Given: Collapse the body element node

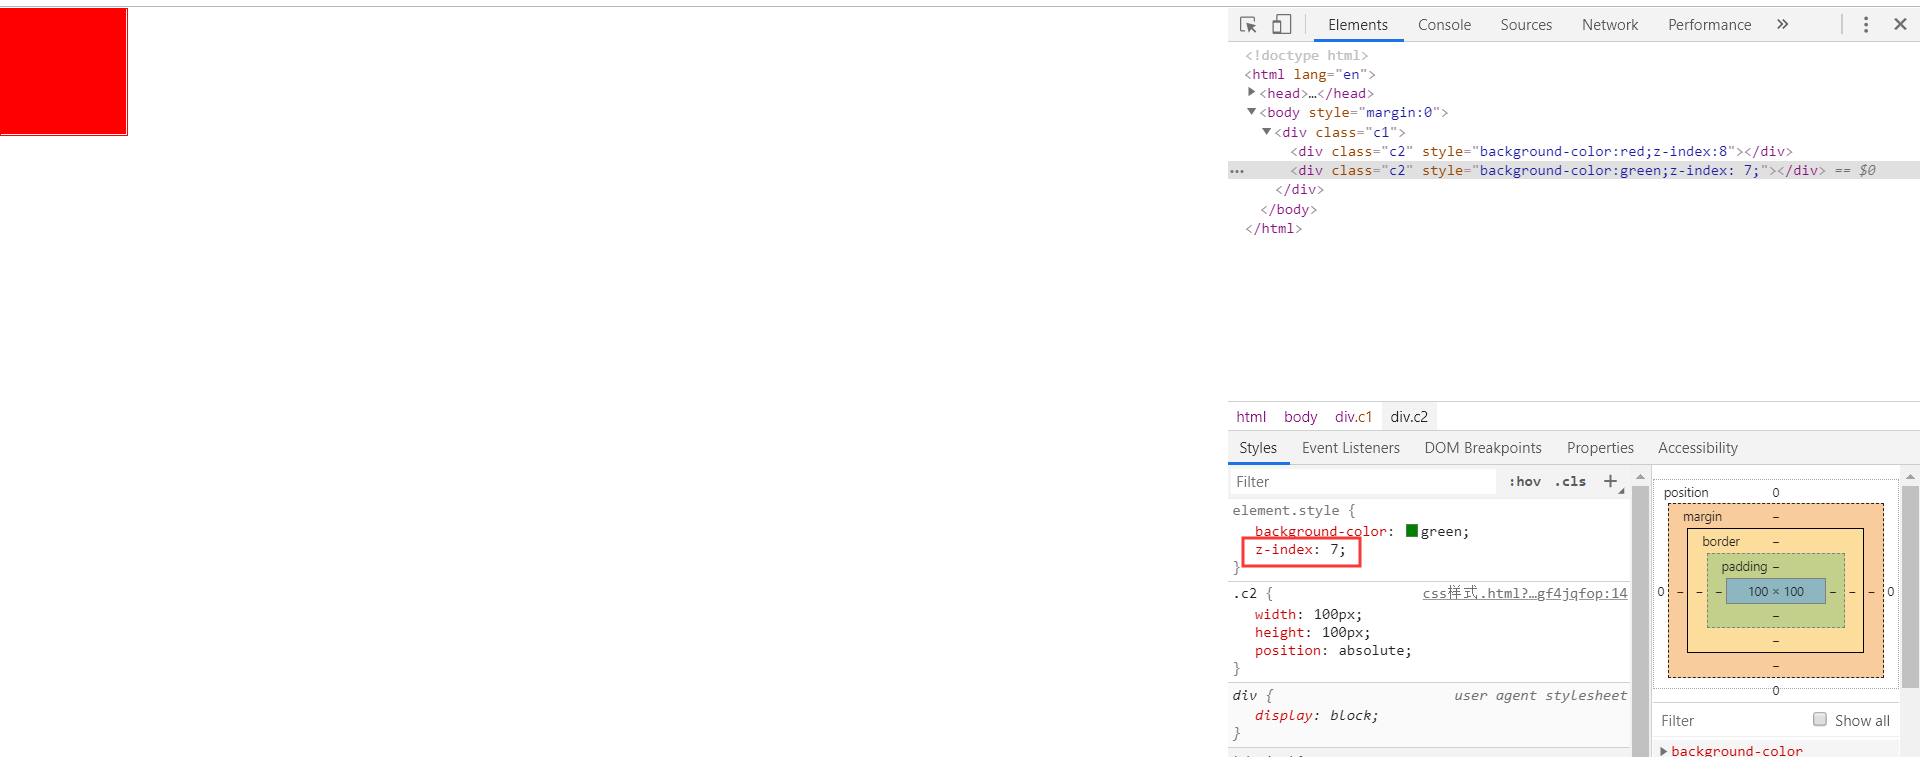Looking at the screenshot, I should coord(1251,112).
